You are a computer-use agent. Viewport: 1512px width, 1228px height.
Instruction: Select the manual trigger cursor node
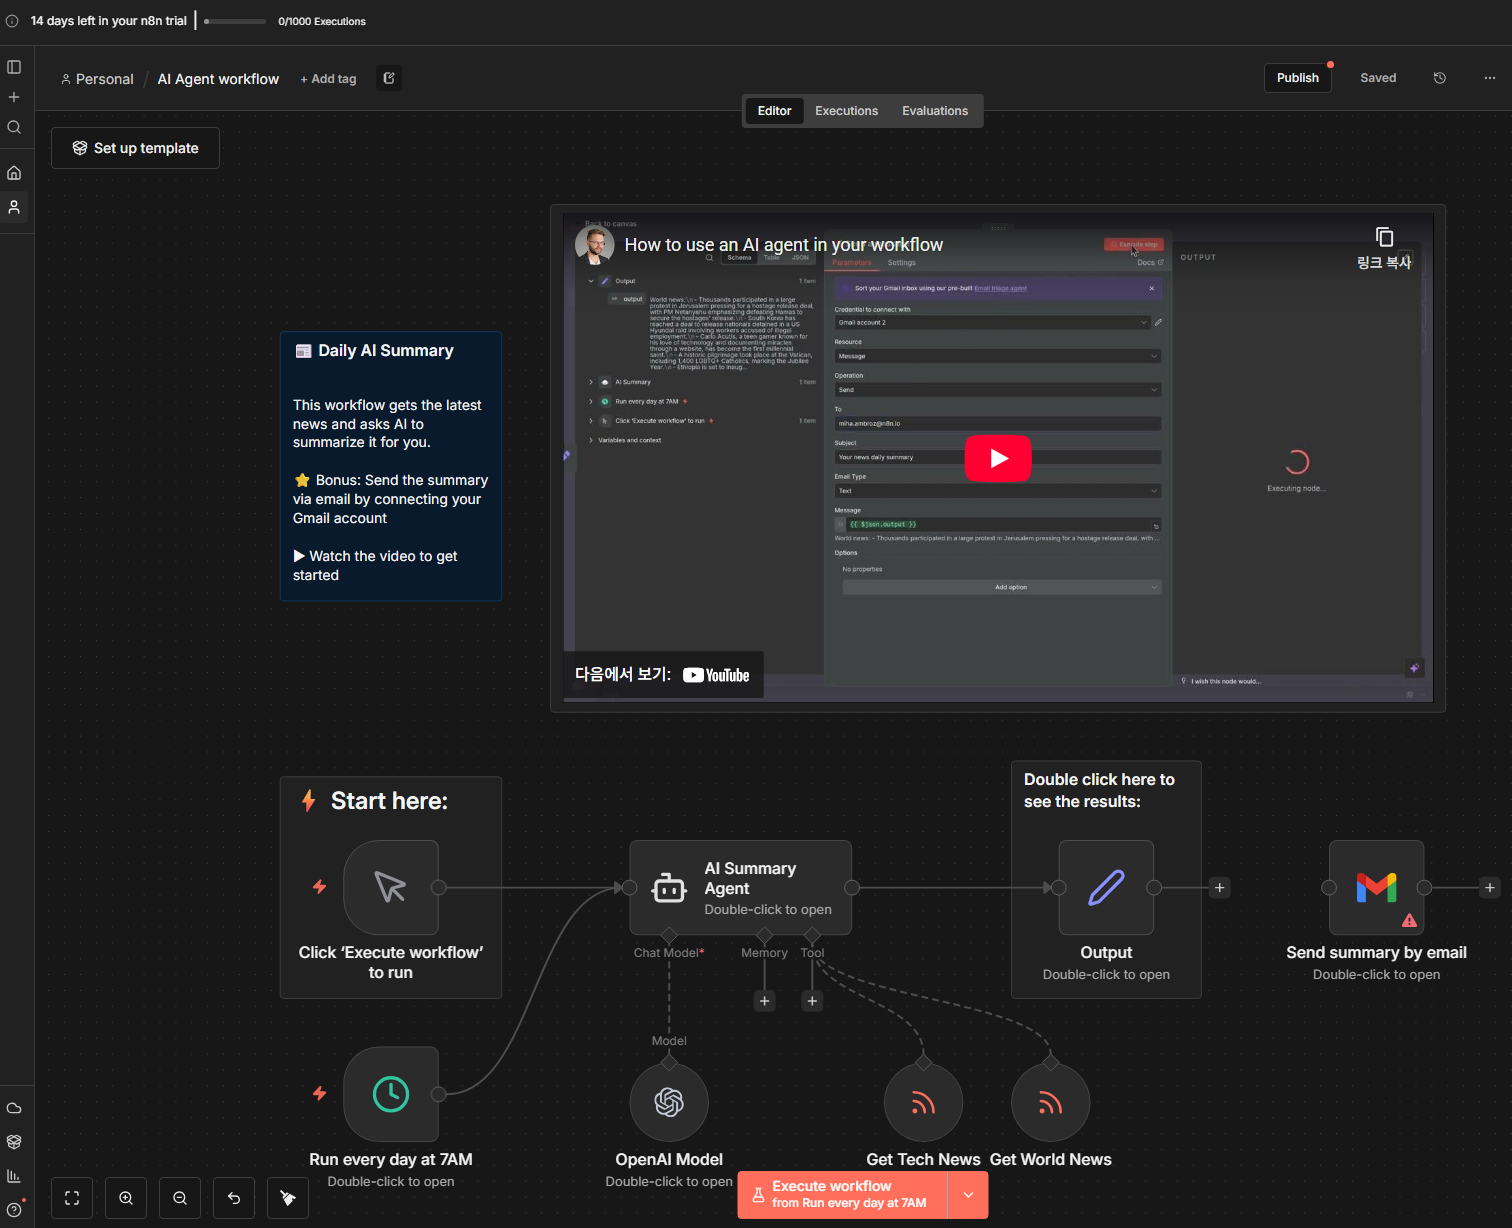(x=391, y=887)
